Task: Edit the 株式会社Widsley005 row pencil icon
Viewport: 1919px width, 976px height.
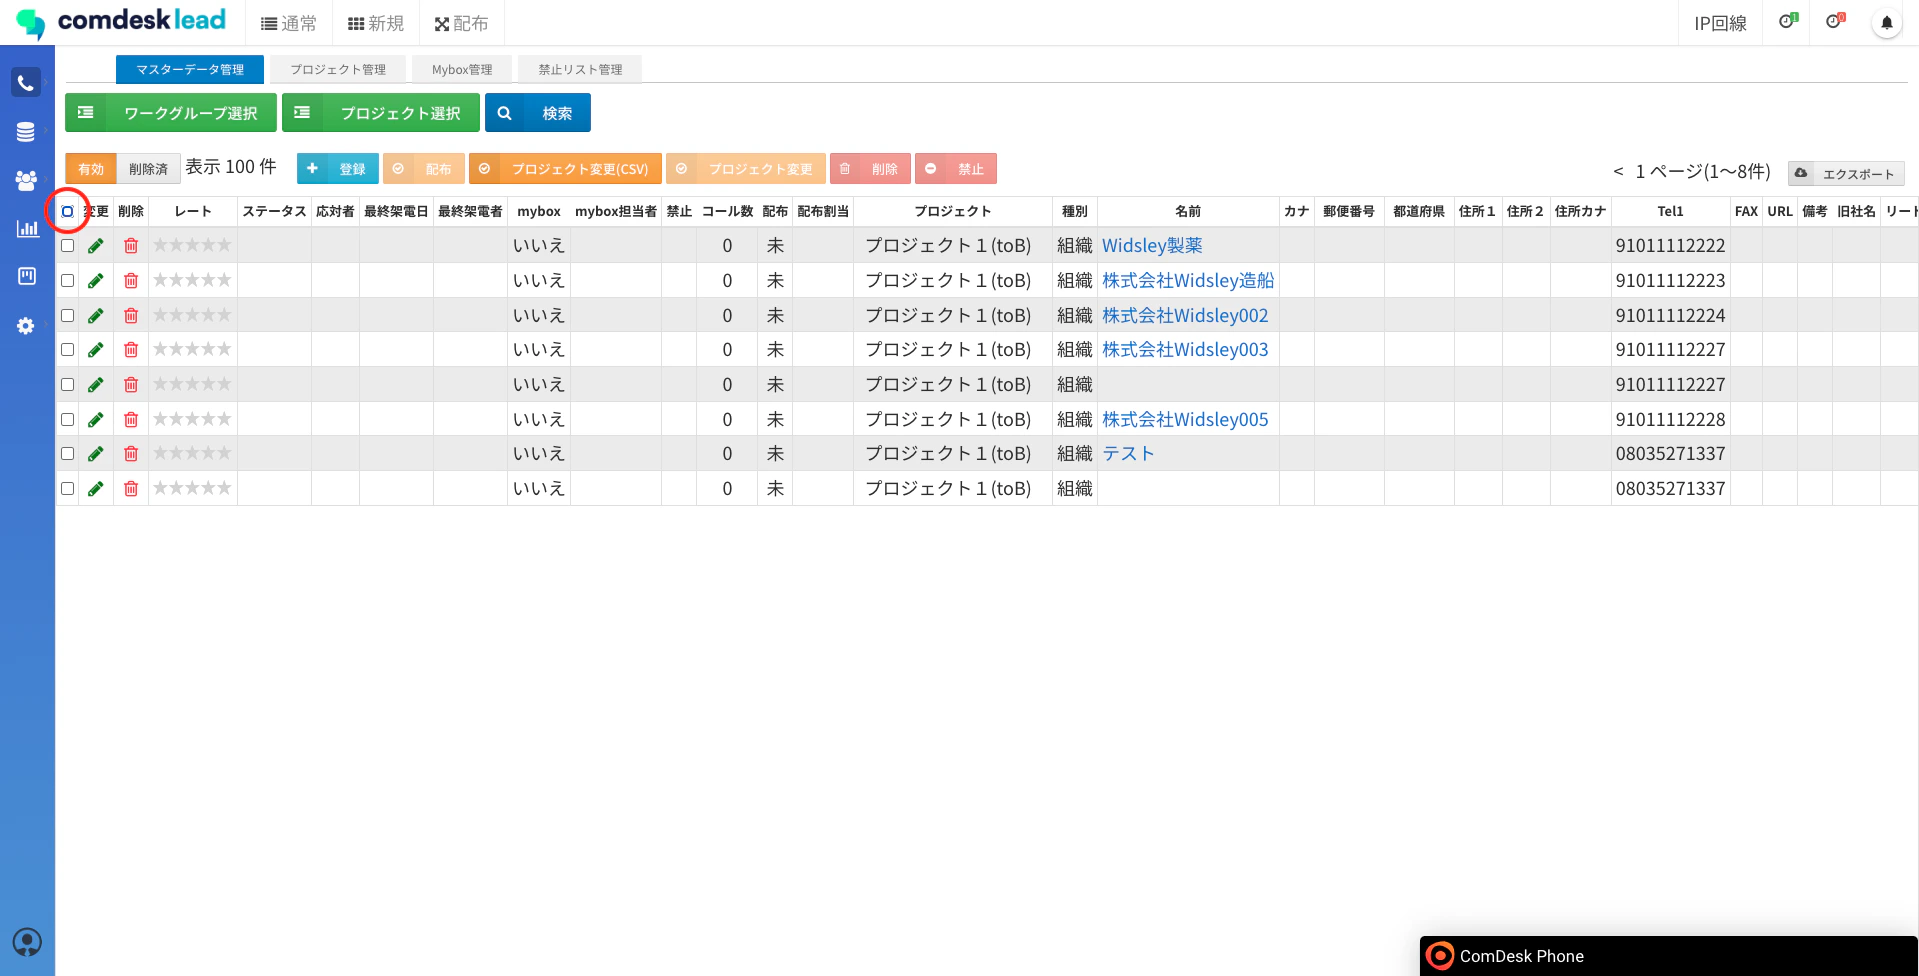Action: (96, 420)
